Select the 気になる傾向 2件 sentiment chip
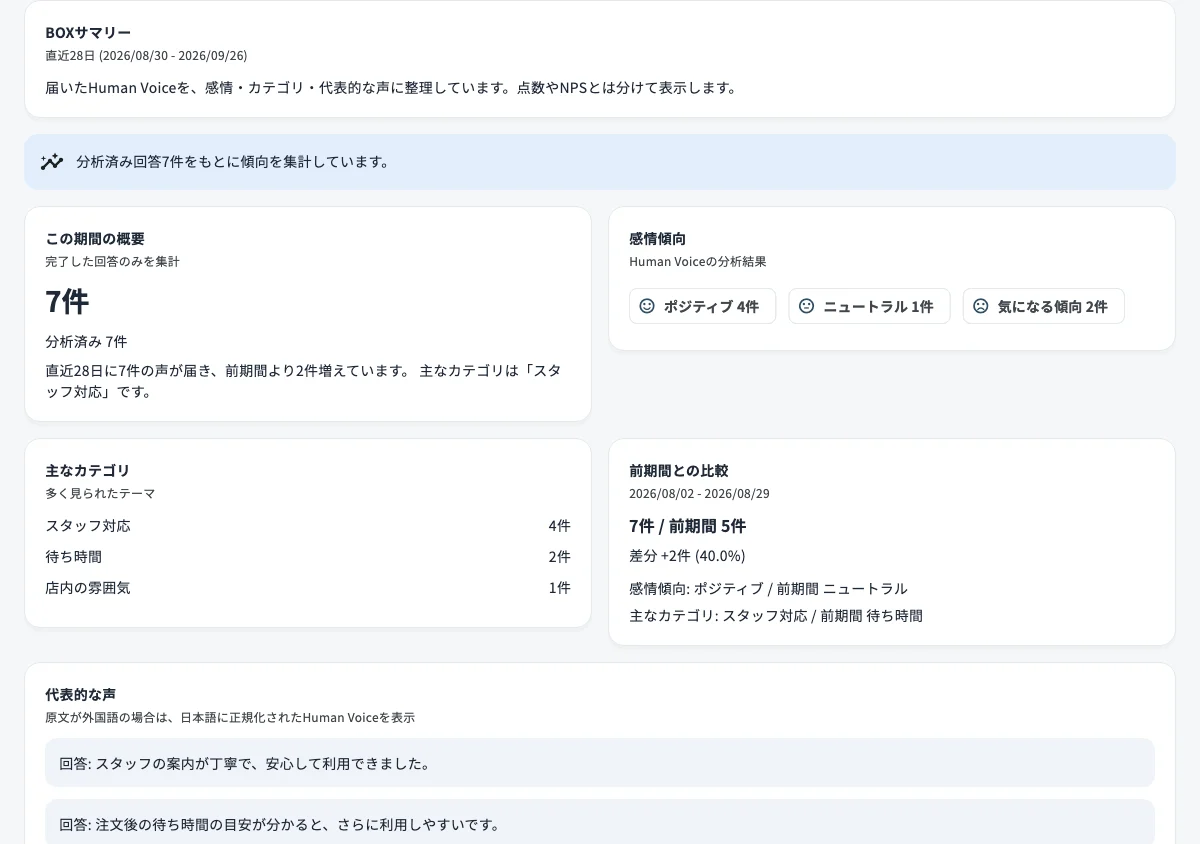The height and width of the screenshot is (844, 1200). pos(1044,306)
